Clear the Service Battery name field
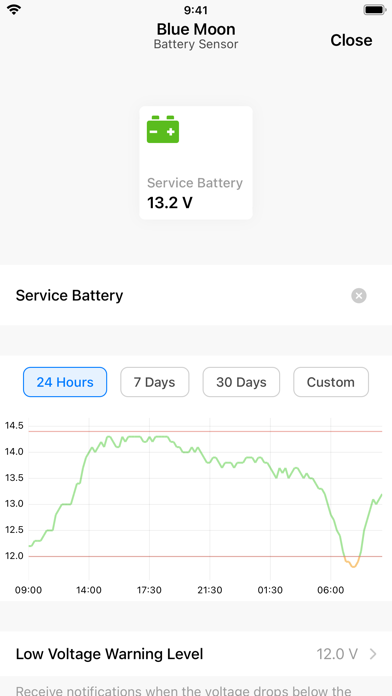The height and width of the screenshot is (696, 392). point(359,296)
